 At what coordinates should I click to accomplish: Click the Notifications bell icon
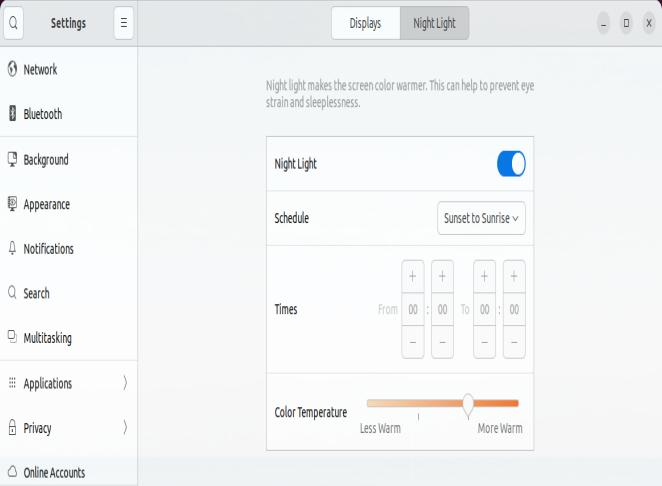coord(12,248)
